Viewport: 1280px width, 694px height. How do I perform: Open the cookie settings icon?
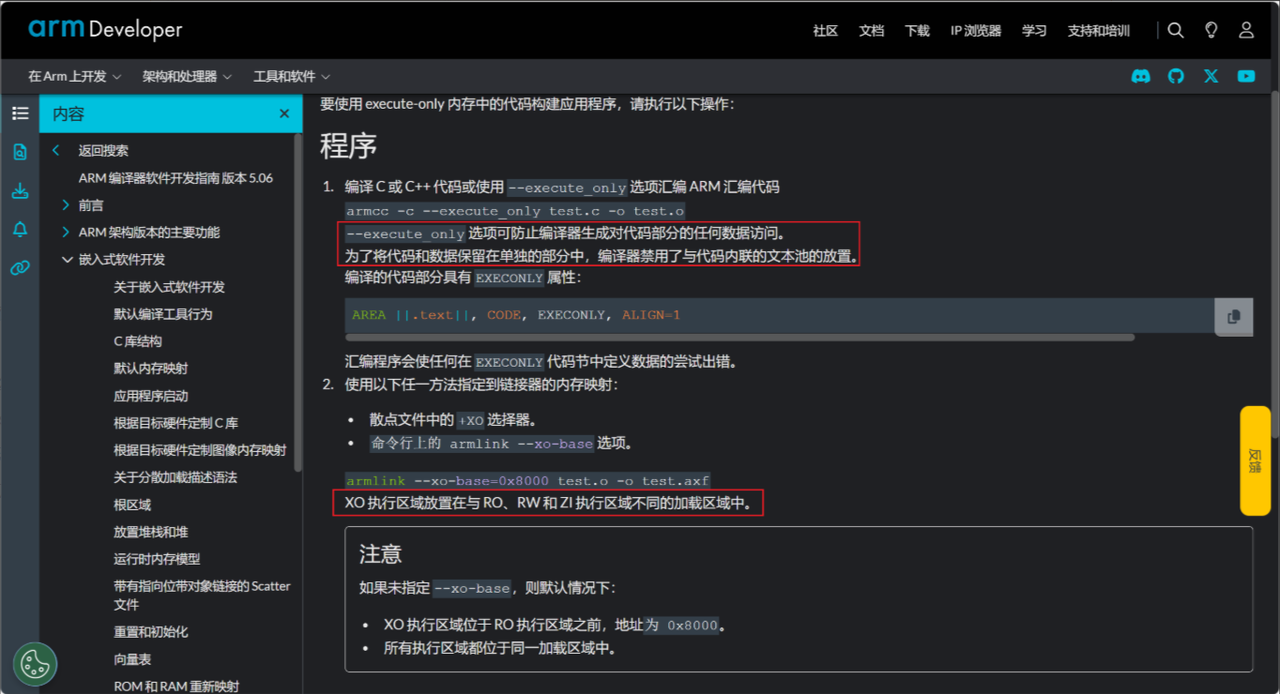pos(35,663)
